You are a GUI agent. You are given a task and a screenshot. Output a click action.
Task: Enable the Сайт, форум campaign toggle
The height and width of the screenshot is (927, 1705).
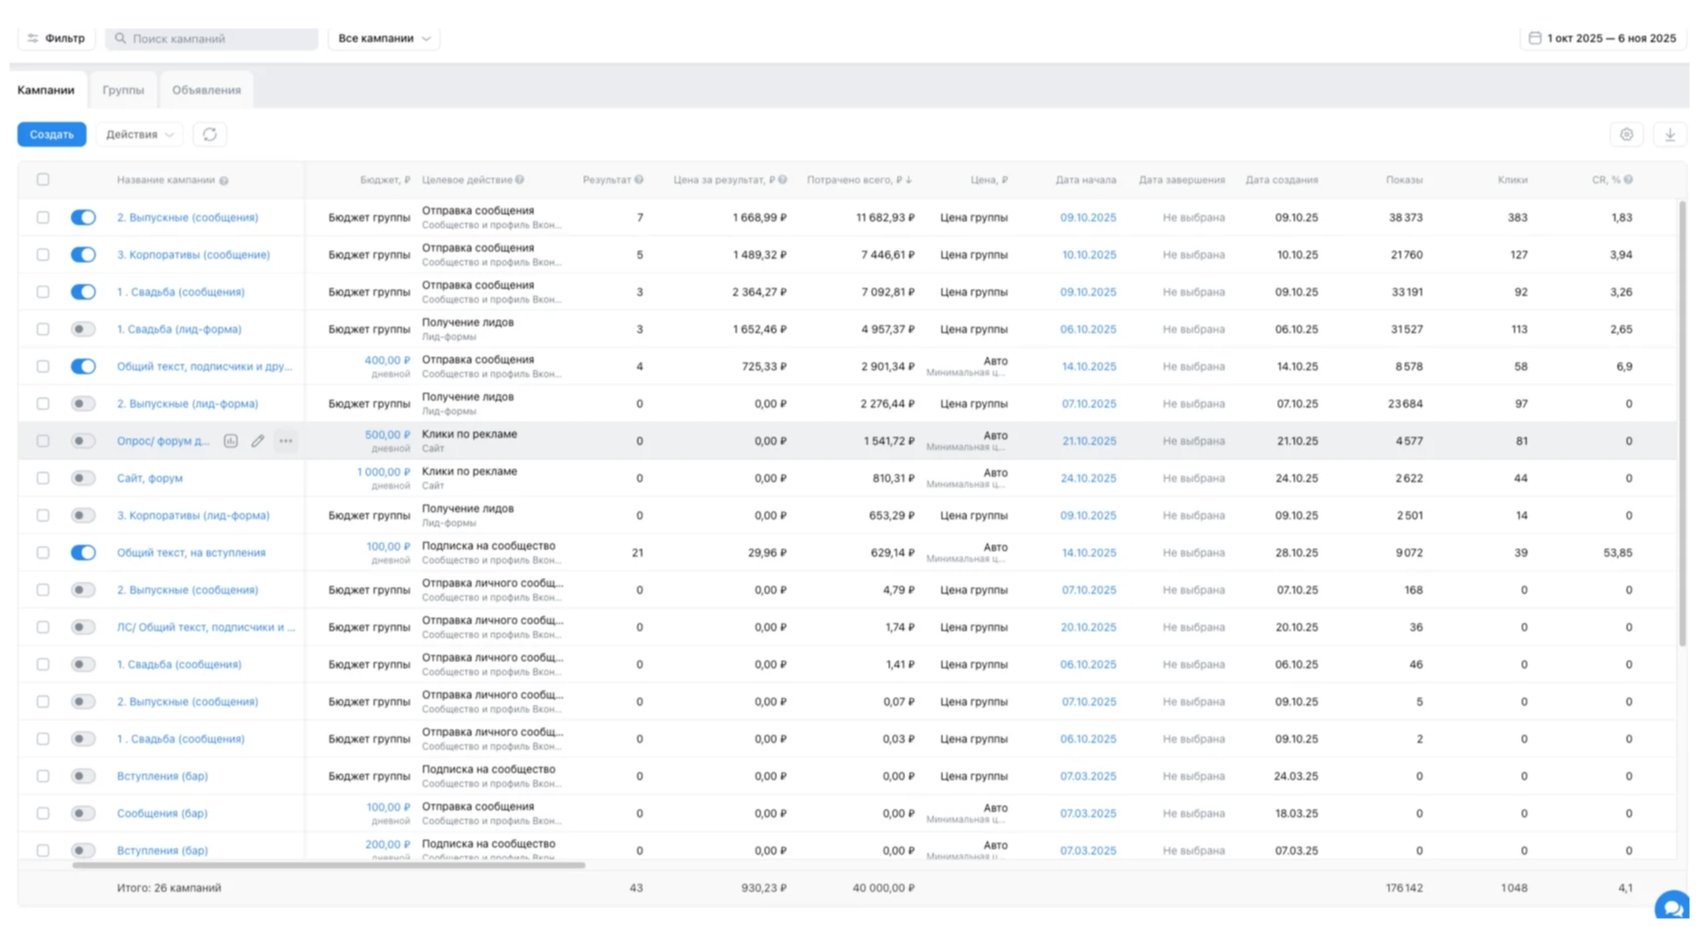(83, 478)
